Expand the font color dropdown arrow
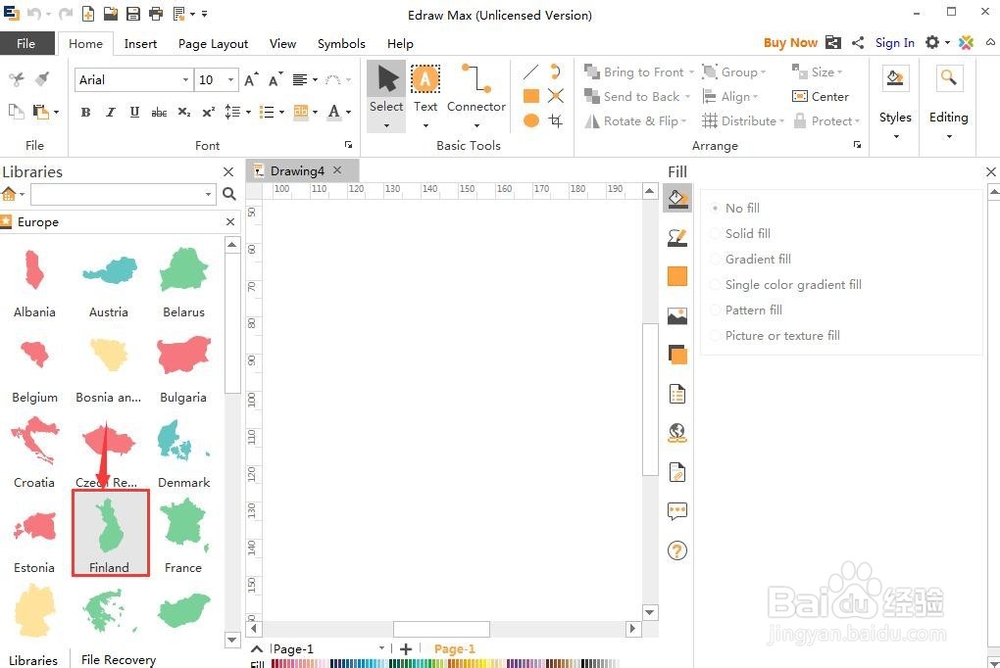 [x=348, y=112]
